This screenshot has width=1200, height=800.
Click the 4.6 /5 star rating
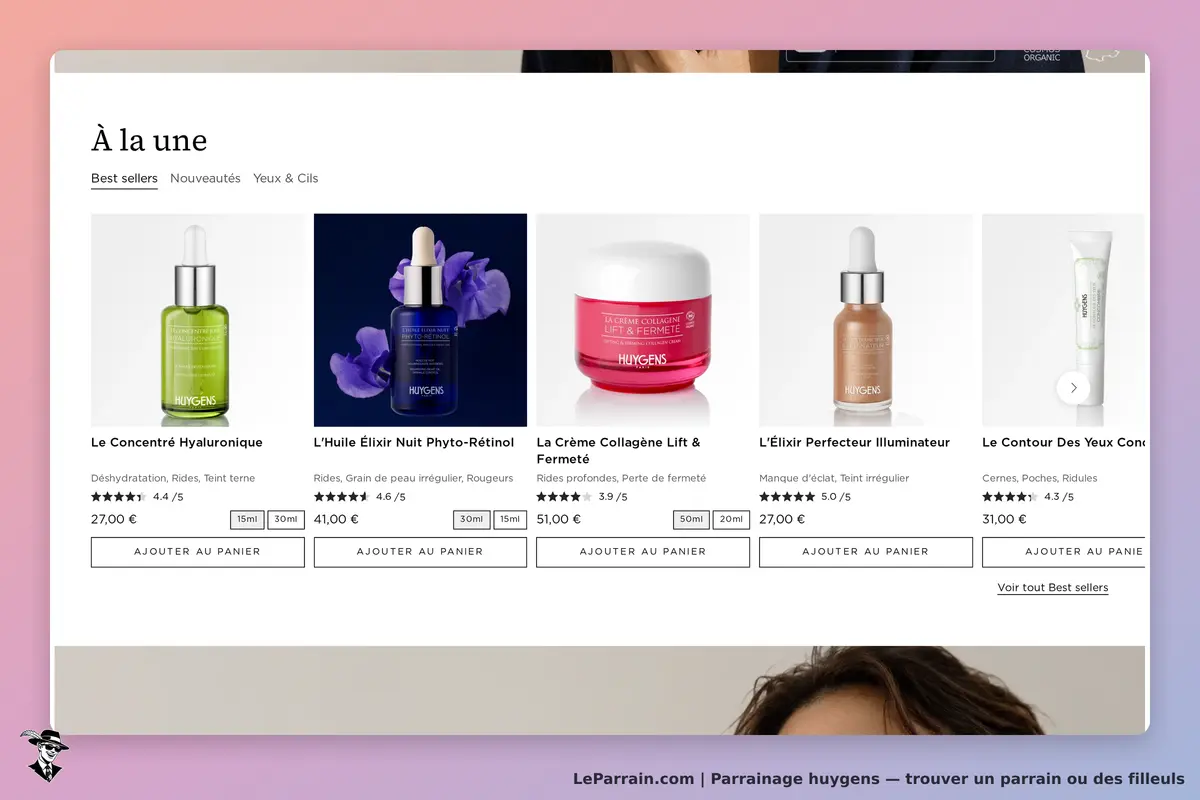tap(360, 497)
